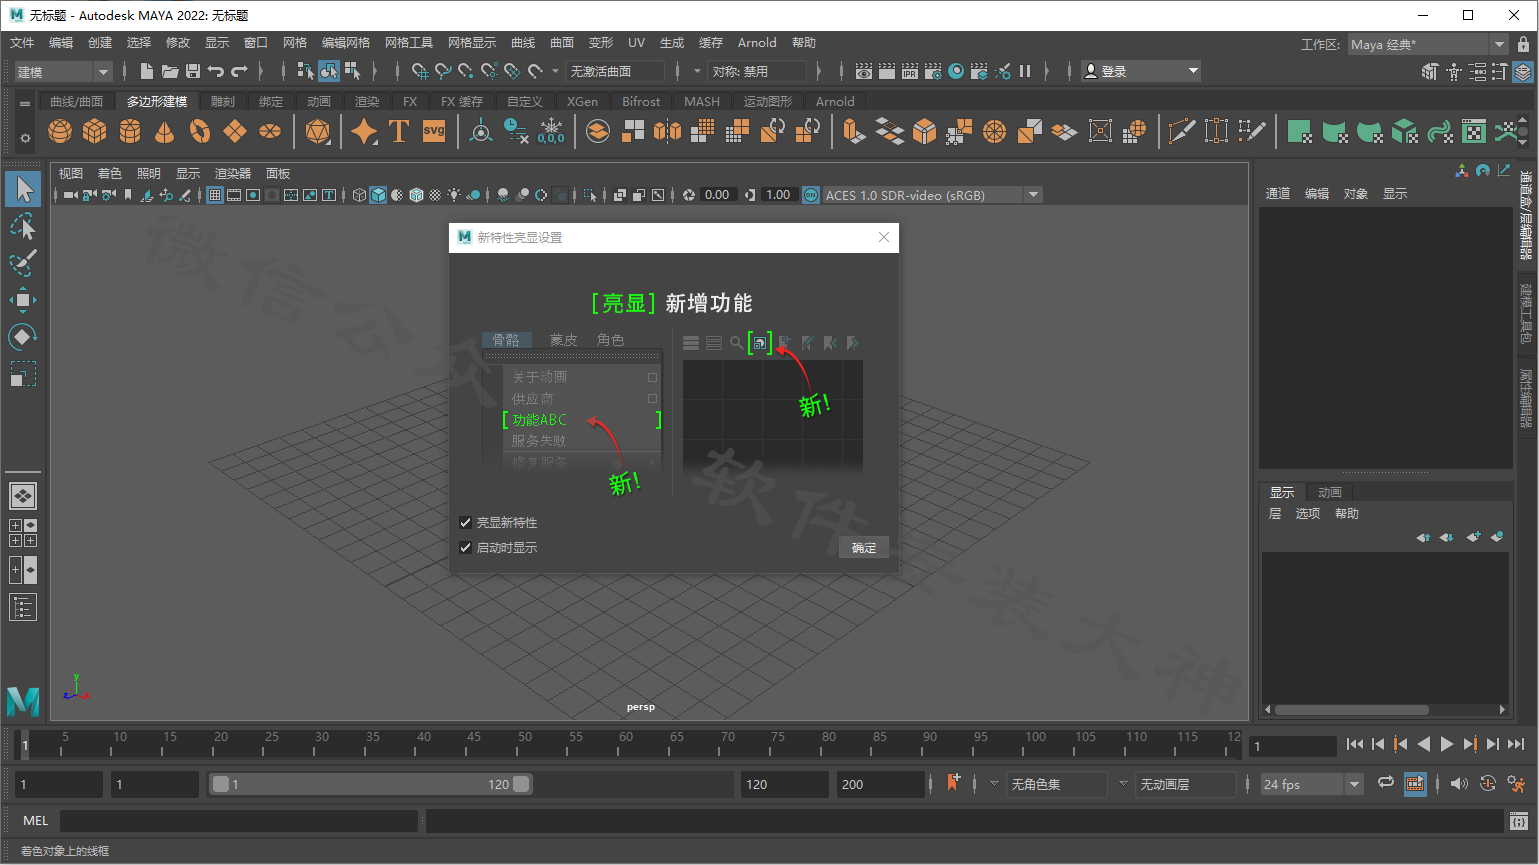Click the Undo arrow icon
The width and height of the screenshot is (1539, 865).
click(x=216, y=71)
